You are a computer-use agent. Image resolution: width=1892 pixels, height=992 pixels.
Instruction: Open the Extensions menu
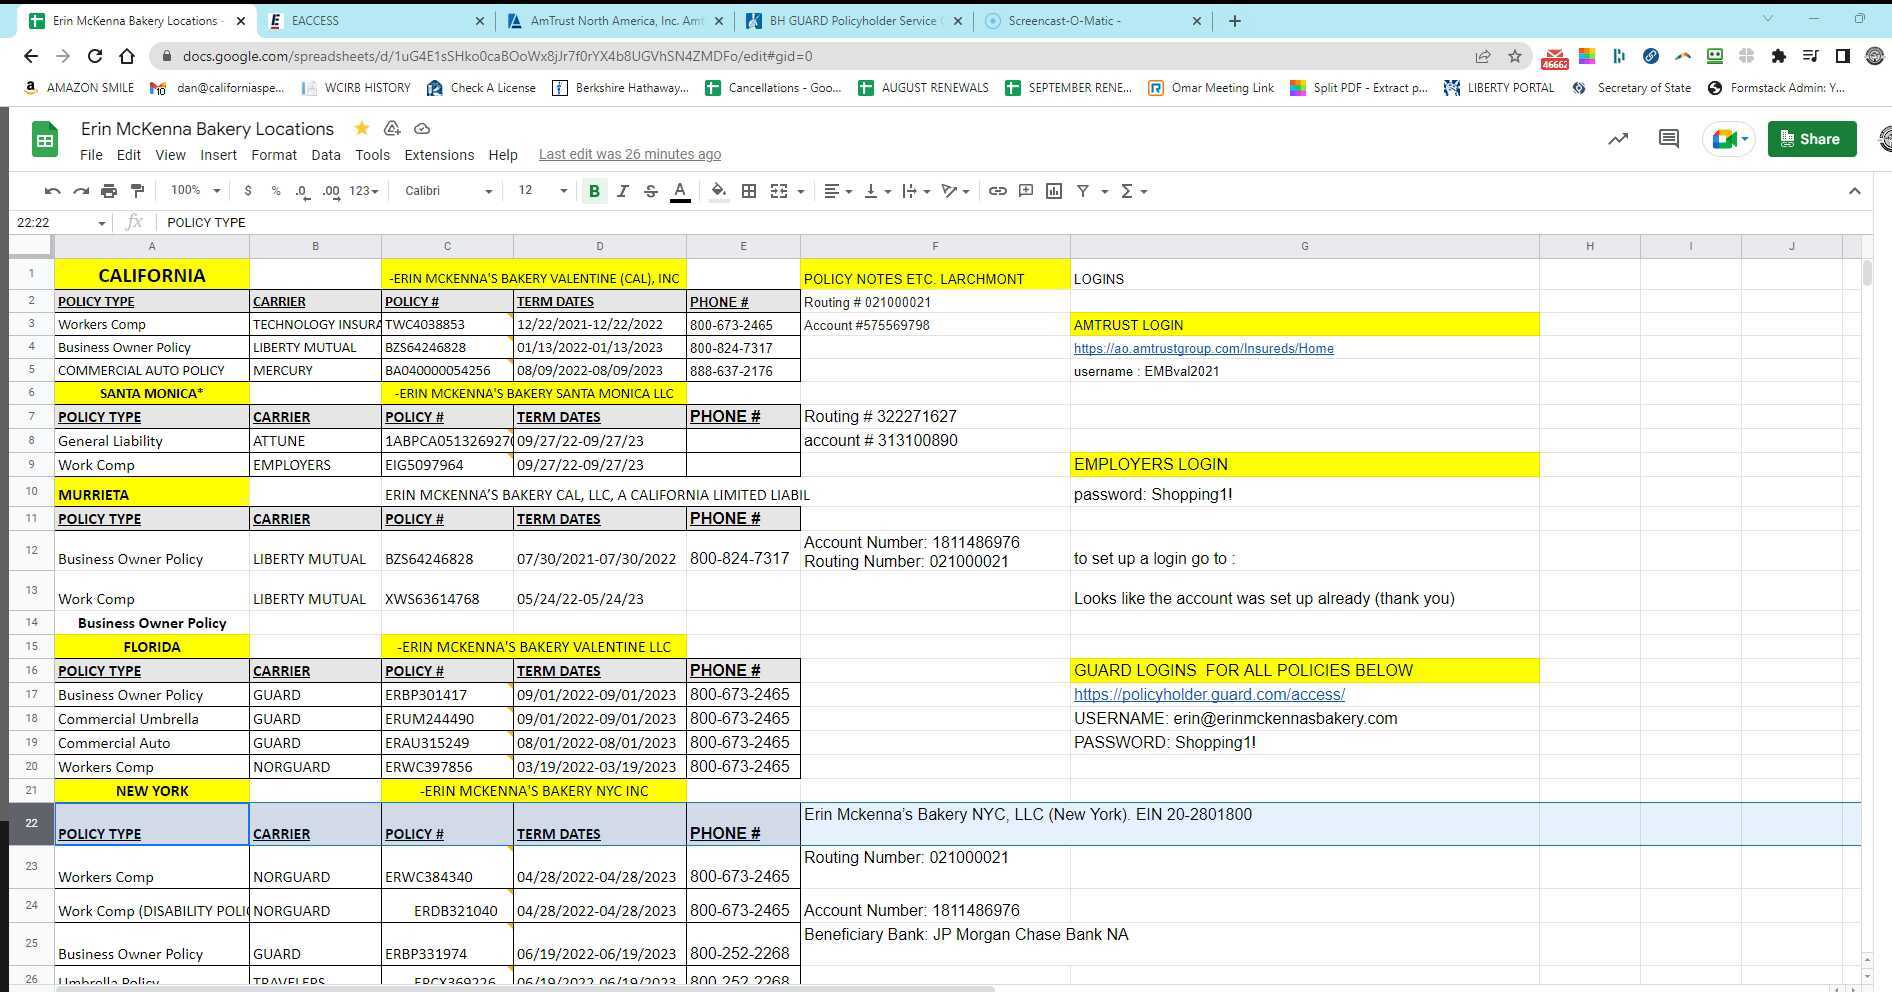(x=439, y=155)
